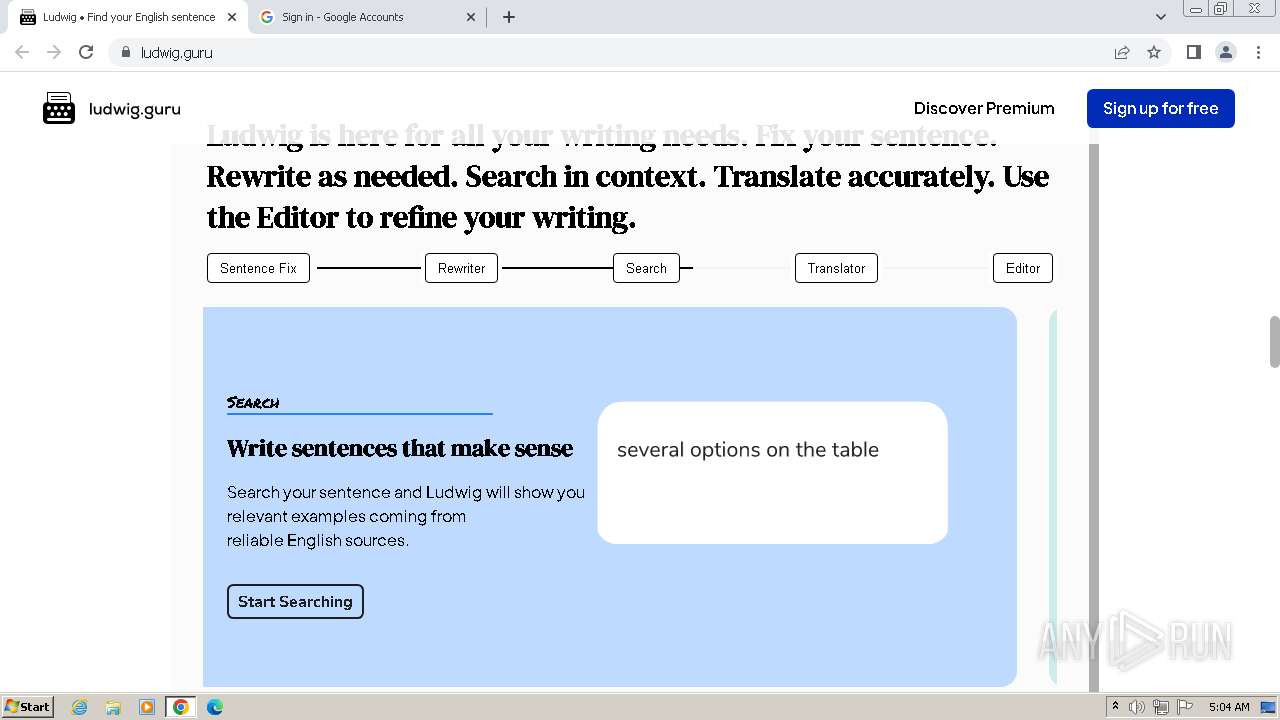1280x720 pixels.
Task: Launch Microsoft Edge from taskbar
Action: pos(214,707)
